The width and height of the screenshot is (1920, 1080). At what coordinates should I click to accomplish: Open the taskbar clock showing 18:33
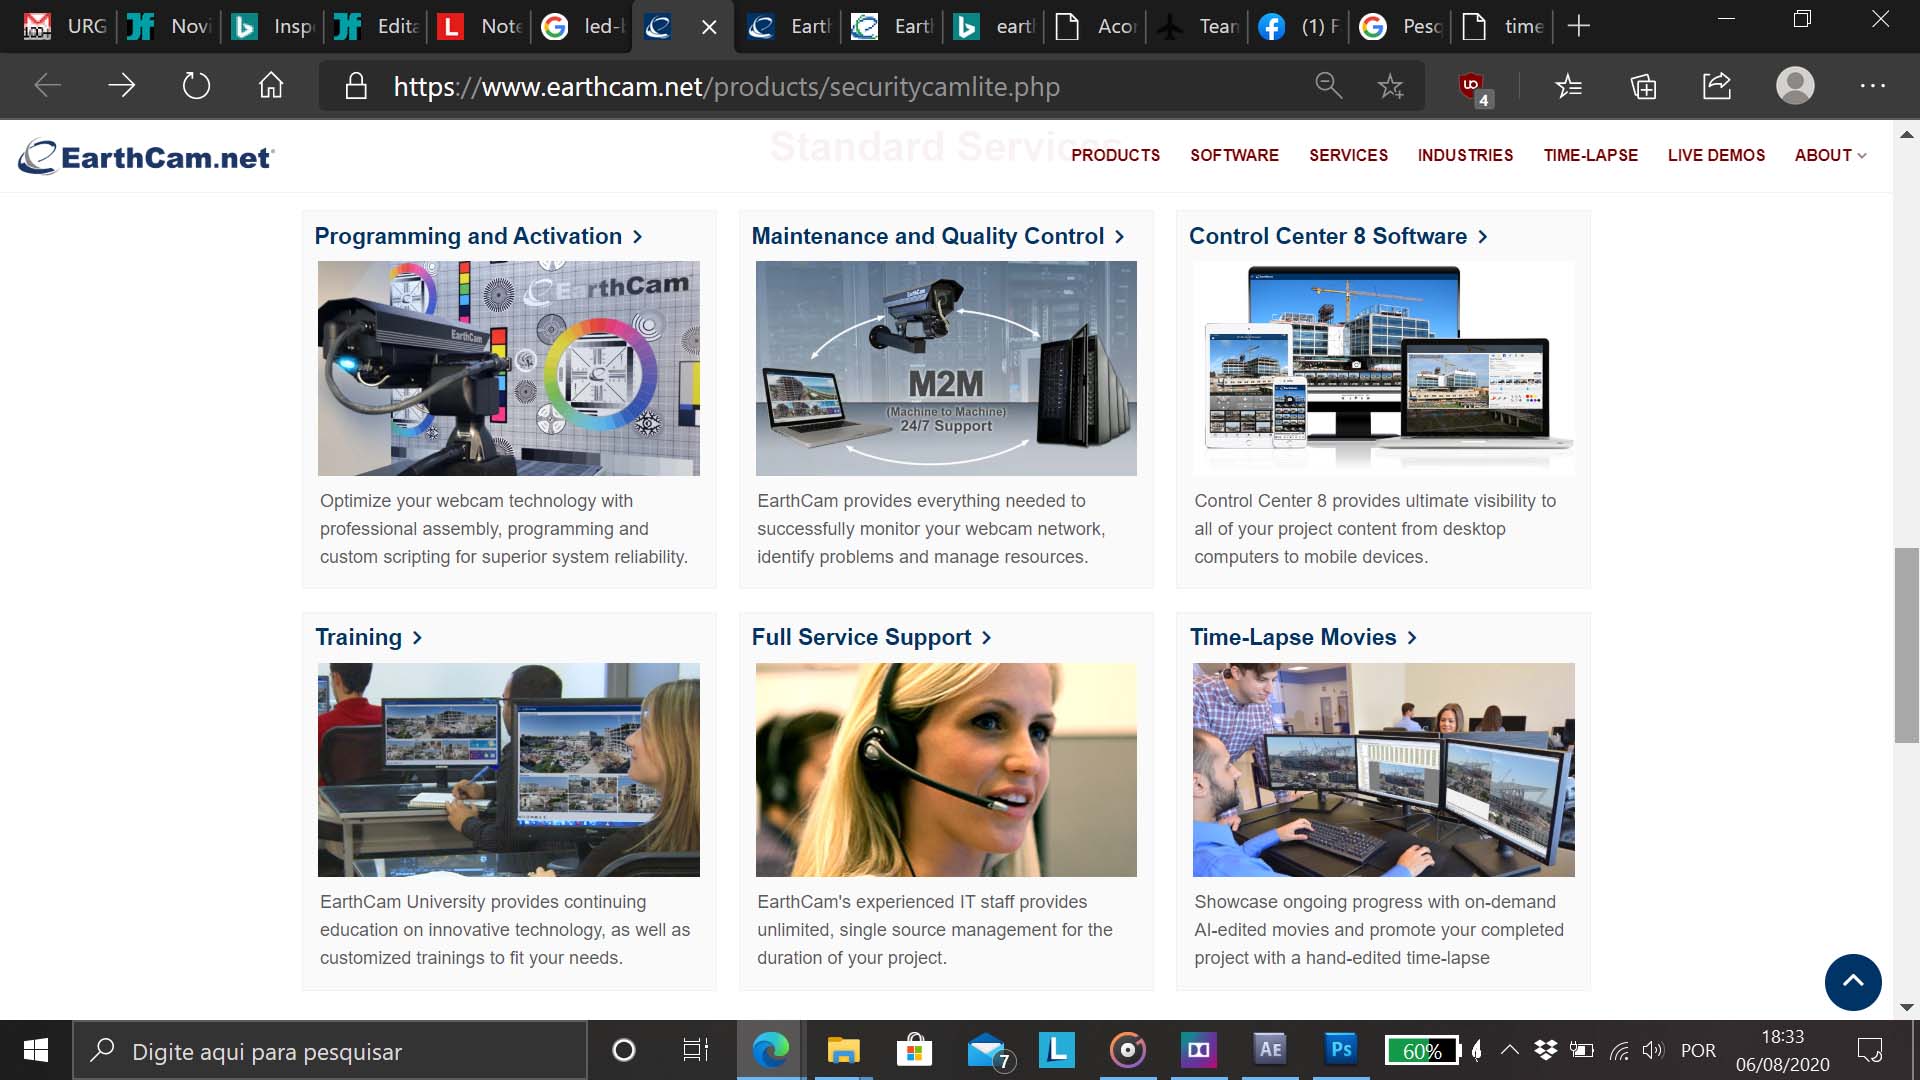point(1782,1050)
